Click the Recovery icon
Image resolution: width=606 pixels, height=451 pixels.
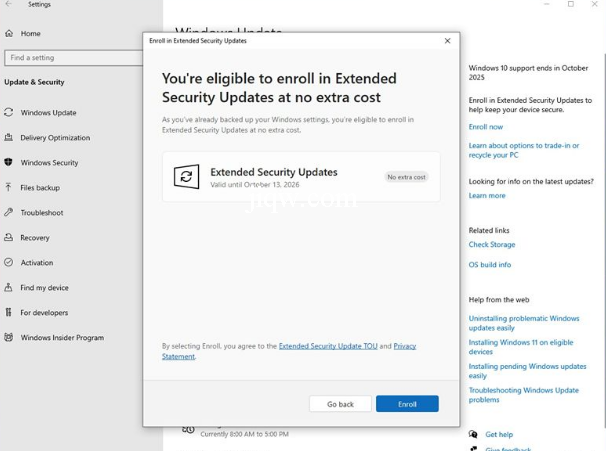pos(9,237)
